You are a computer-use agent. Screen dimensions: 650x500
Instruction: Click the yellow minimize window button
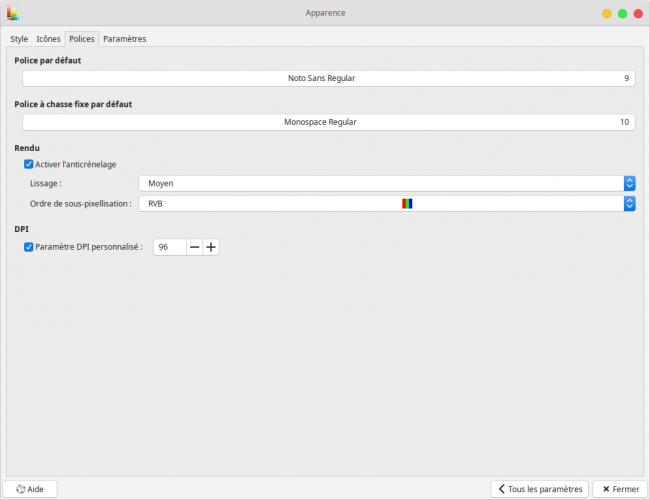pyautogui.click(x=606, y=13)
